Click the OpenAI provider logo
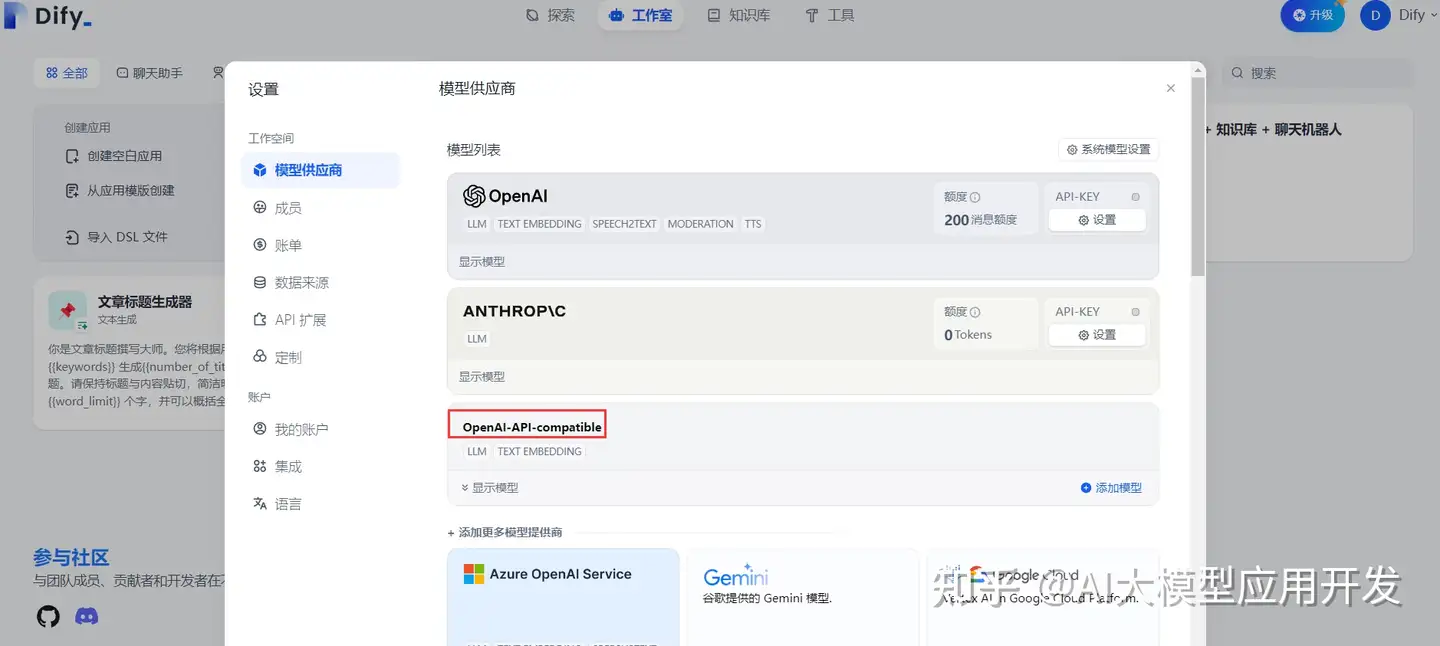The height and width of the screenshot is (646, 1440). coord(505,196)
